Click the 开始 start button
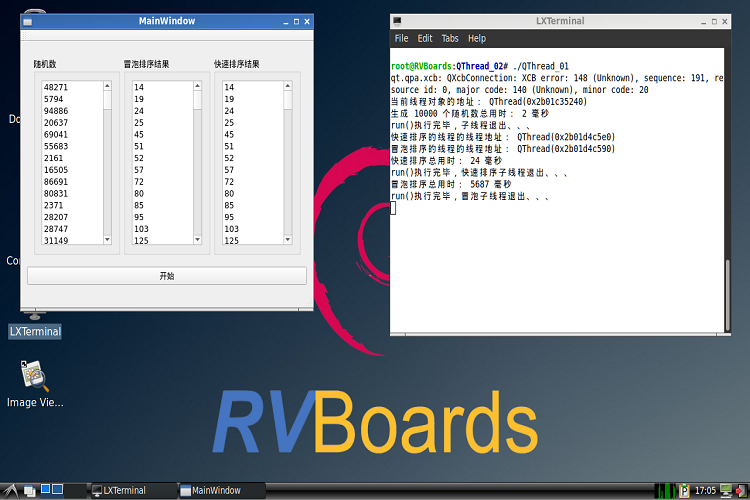Image resolution: width=750 pixels, height=500 pixels. click(166, 276)
